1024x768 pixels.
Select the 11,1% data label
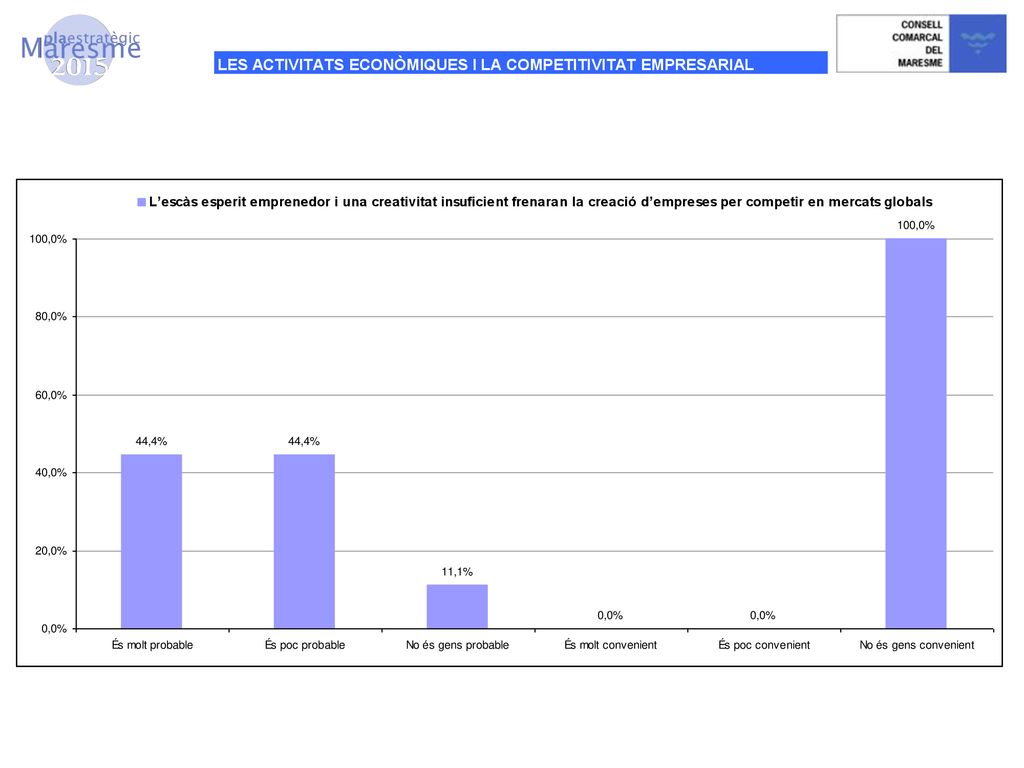pyautogui.click(x=457, y=572)
